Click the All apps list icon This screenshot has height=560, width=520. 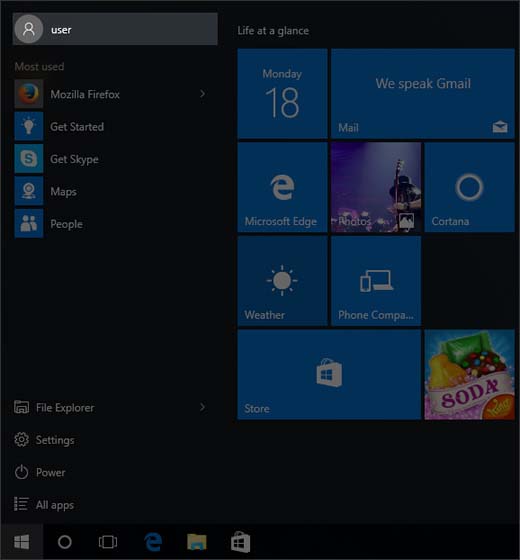point(21,504)
